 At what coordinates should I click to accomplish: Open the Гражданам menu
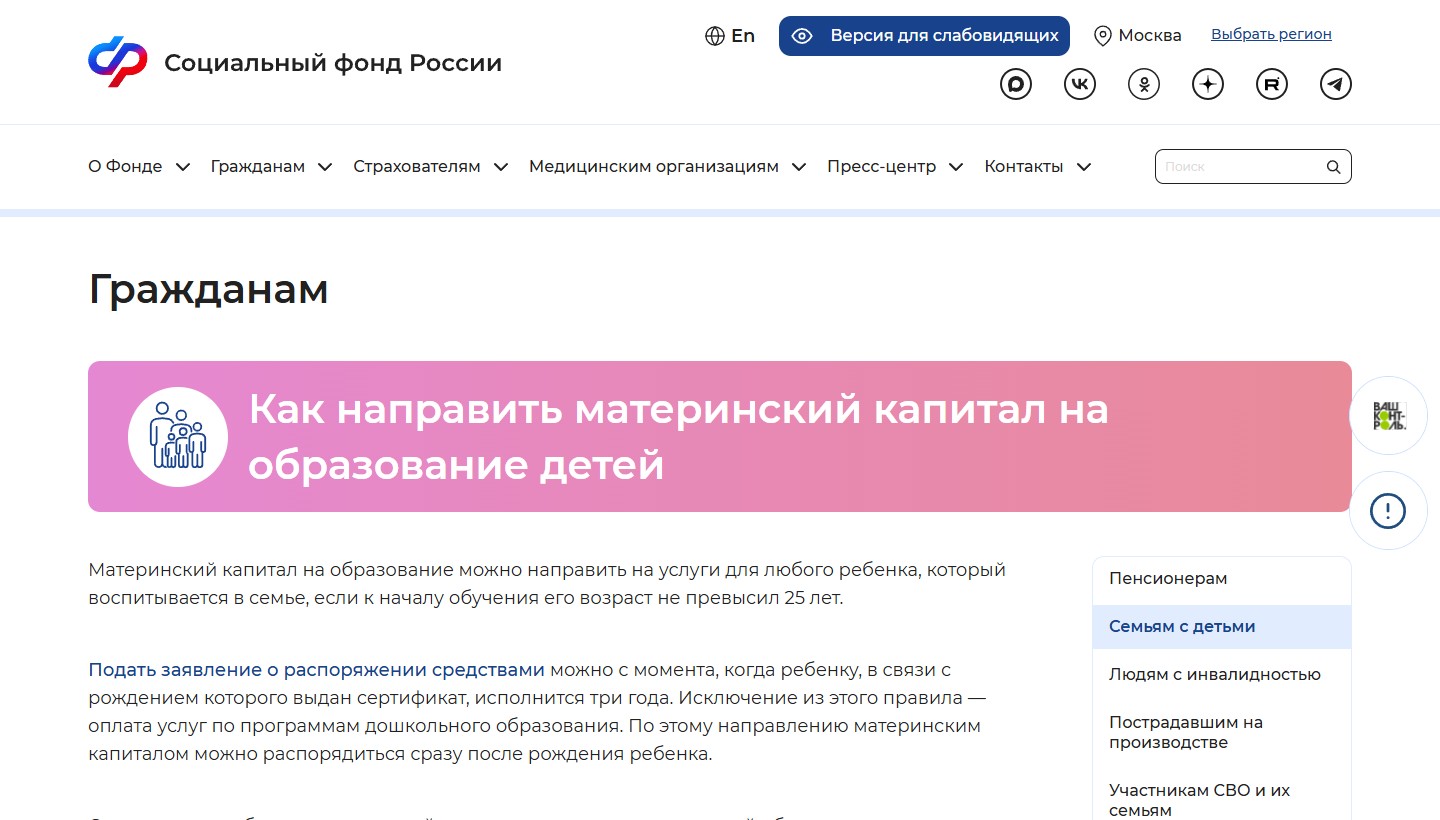(x=258, y=167)
